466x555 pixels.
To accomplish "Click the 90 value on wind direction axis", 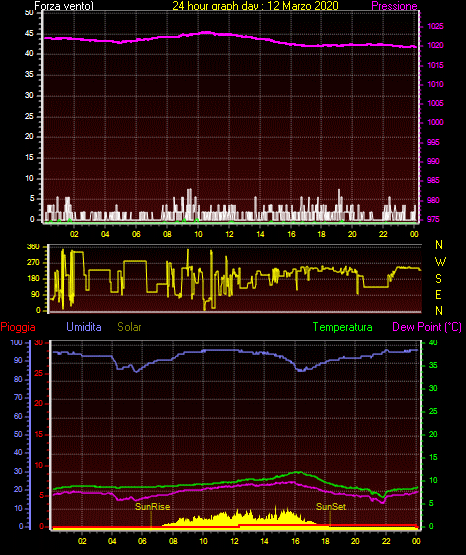I will pyautogui.click(x=35, y=295).
